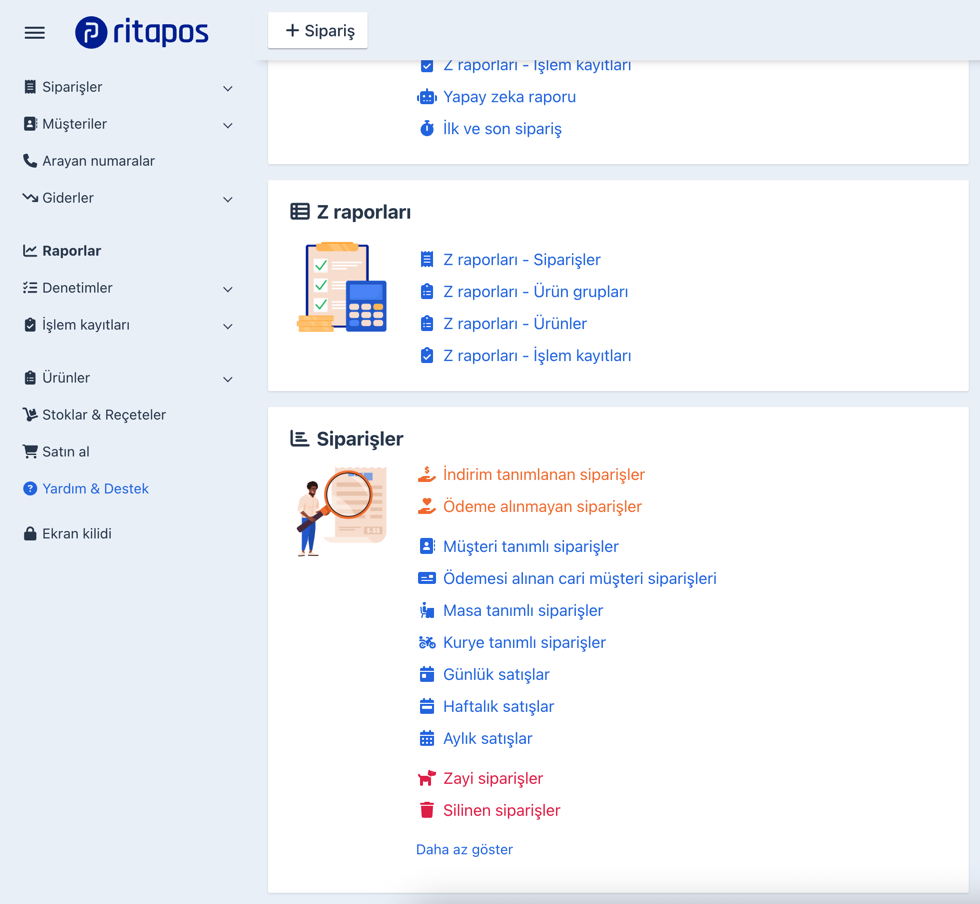
Task: Expand the Denetimler chevron in sidebar
Action: (x=228, y=289)
